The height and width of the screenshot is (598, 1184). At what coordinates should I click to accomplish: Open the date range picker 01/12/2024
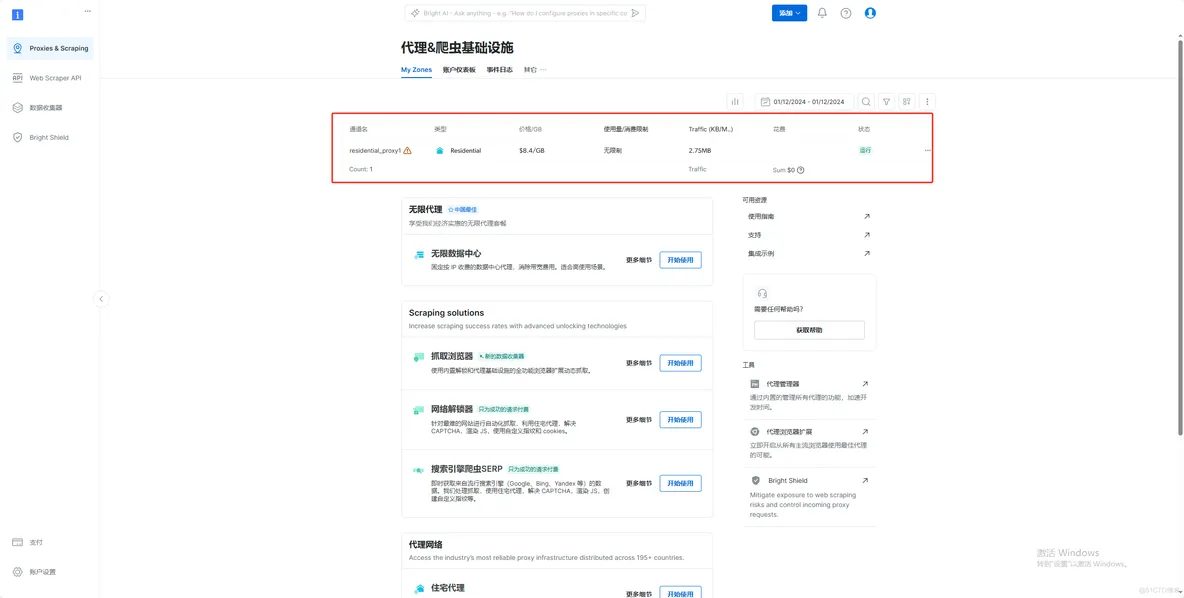point(803,101)
